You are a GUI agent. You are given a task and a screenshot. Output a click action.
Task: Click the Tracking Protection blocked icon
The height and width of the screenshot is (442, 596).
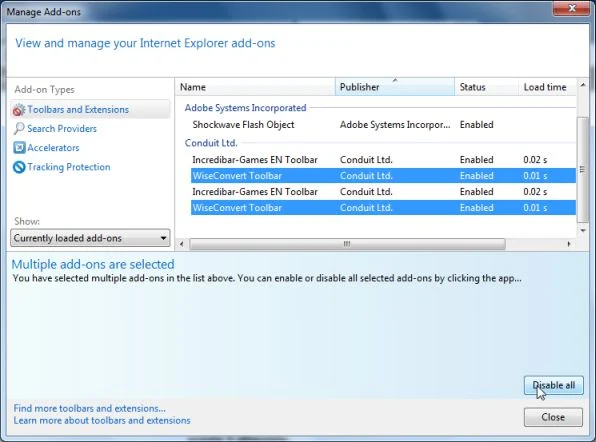19,167
